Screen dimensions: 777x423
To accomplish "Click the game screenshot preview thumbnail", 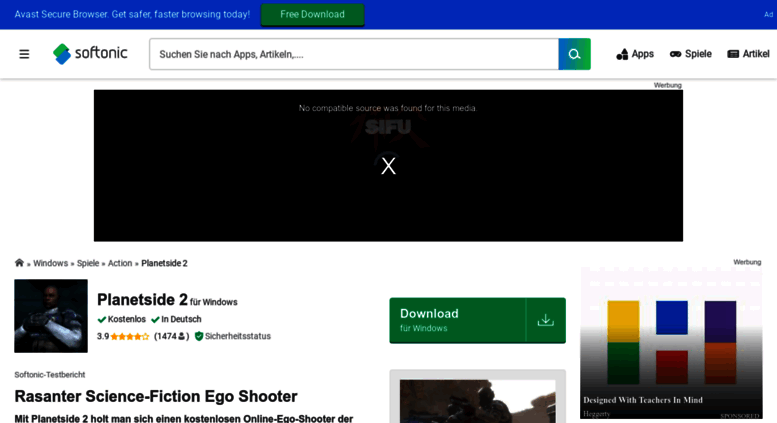I will [x=478, y=401].
